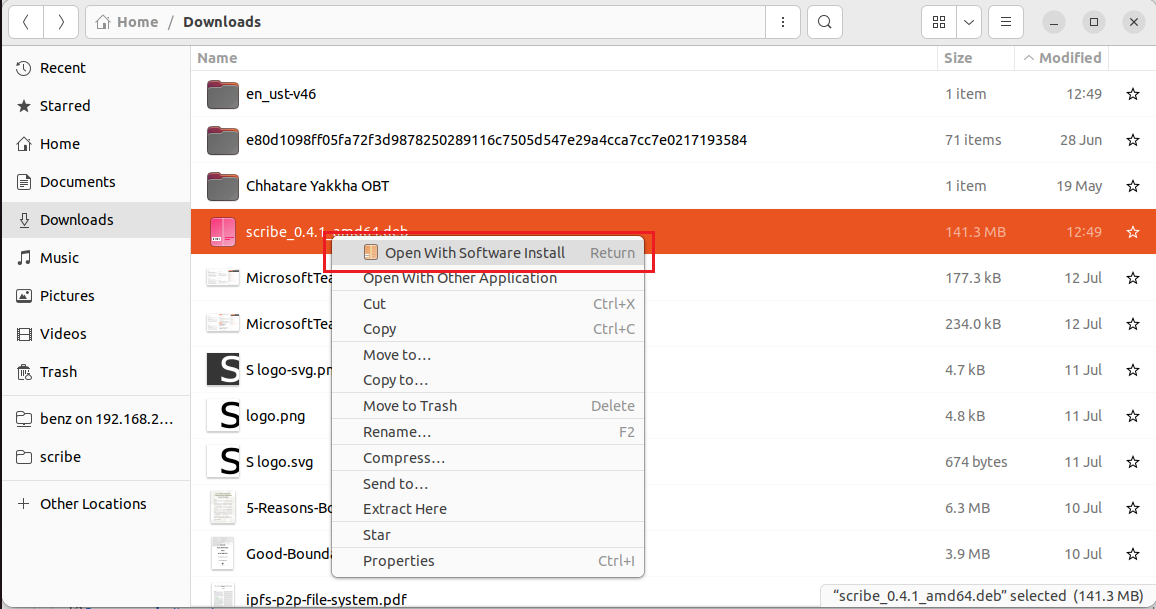
Task: Open the hamburger main menu
Action: 1006,22
